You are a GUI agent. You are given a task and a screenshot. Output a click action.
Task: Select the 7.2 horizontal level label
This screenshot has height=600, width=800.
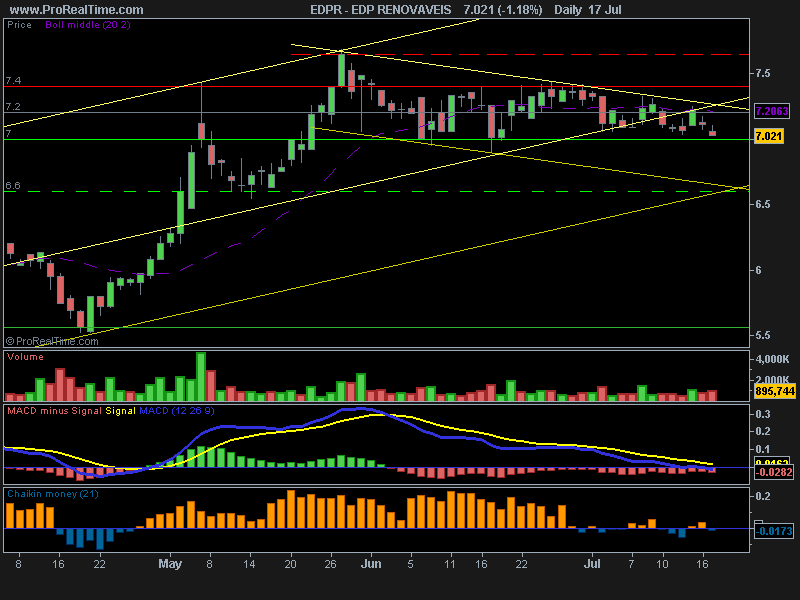coord(13,107)
